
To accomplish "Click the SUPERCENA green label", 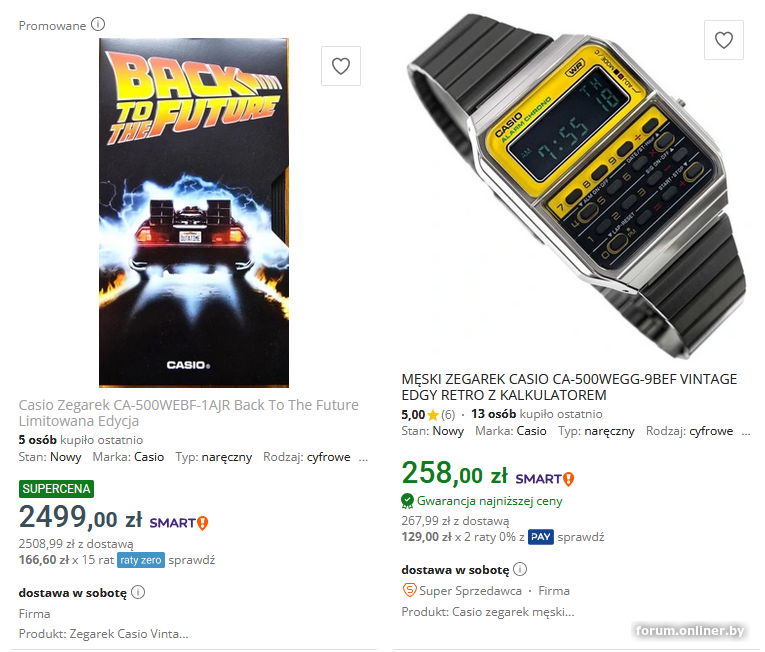I will point(56,489).
